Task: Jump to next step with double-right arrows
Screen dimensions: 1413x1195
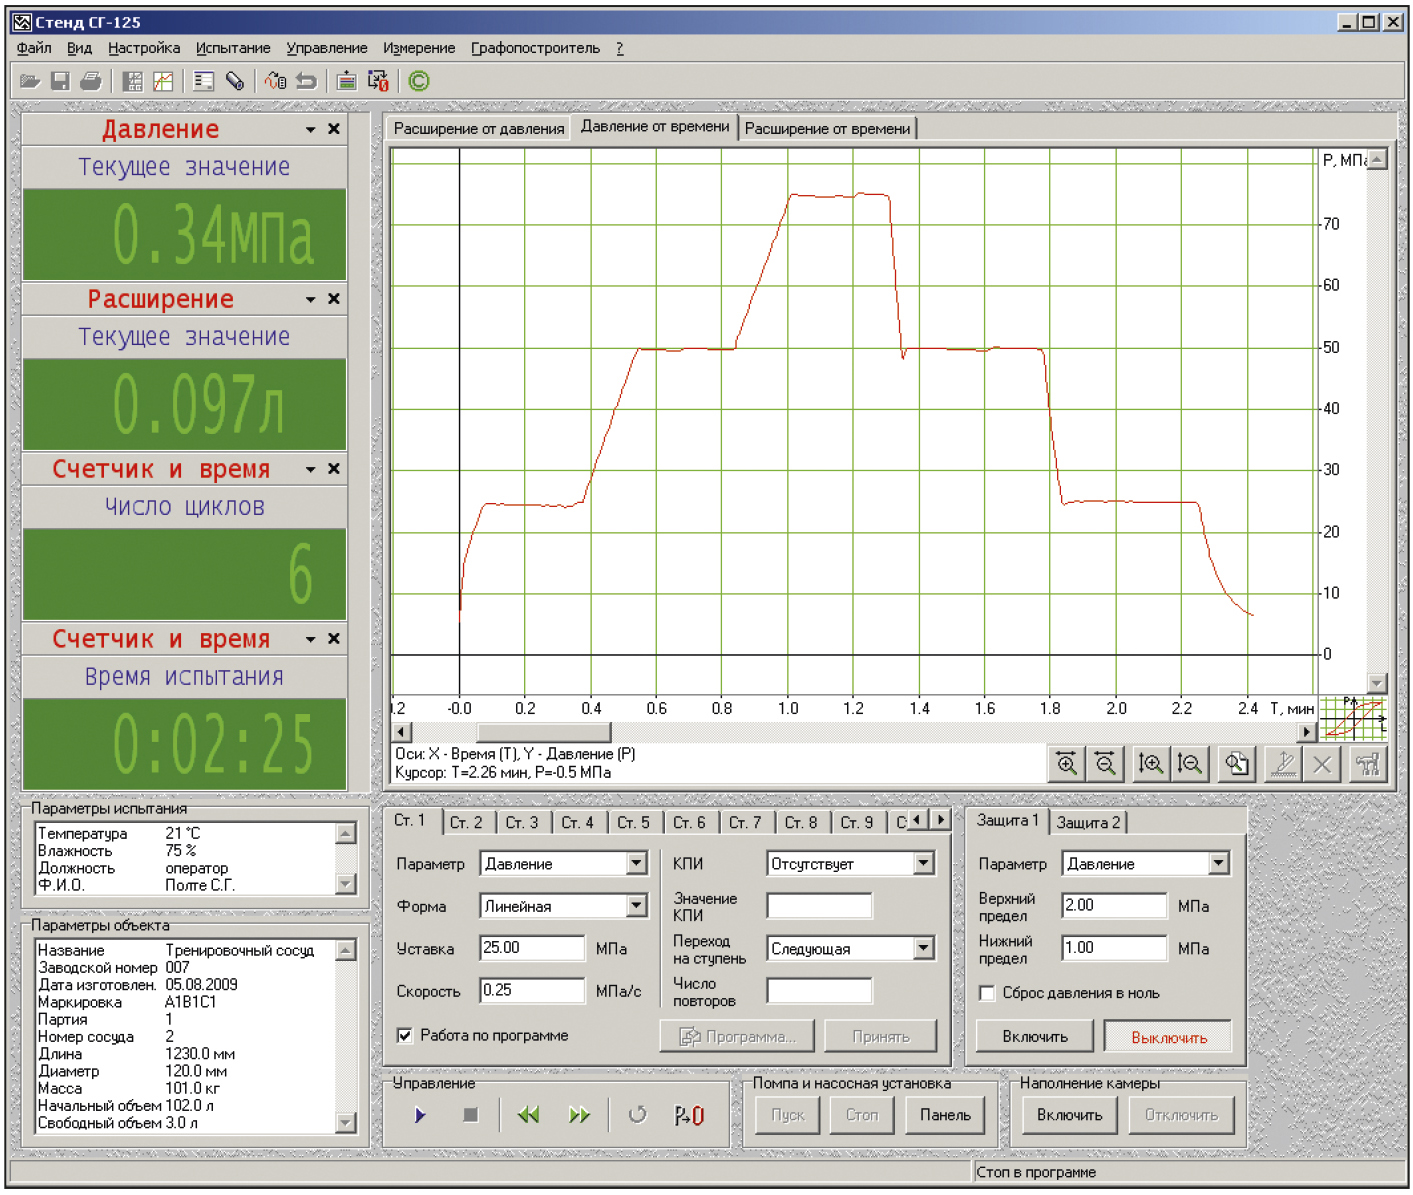Action: (x=579, y=1115)
